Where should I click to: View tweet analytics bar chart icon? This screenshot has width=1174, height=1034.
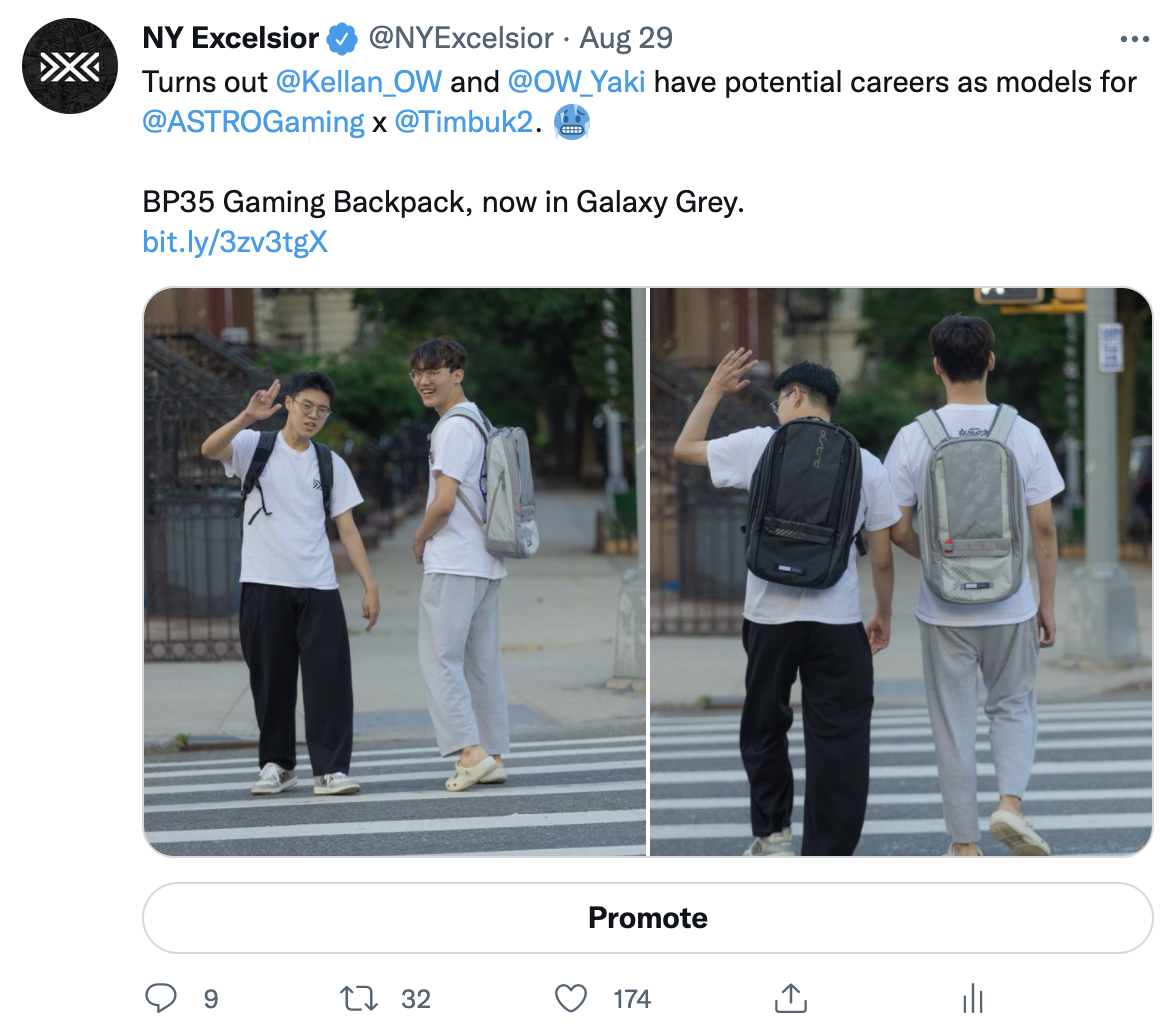tap(972, 998)
